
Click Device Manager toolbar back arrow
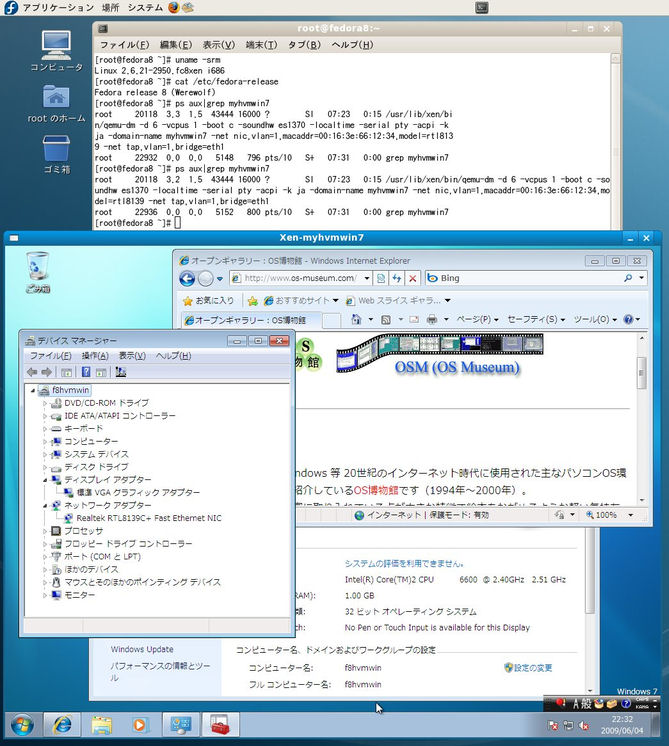tap(32, 372)
